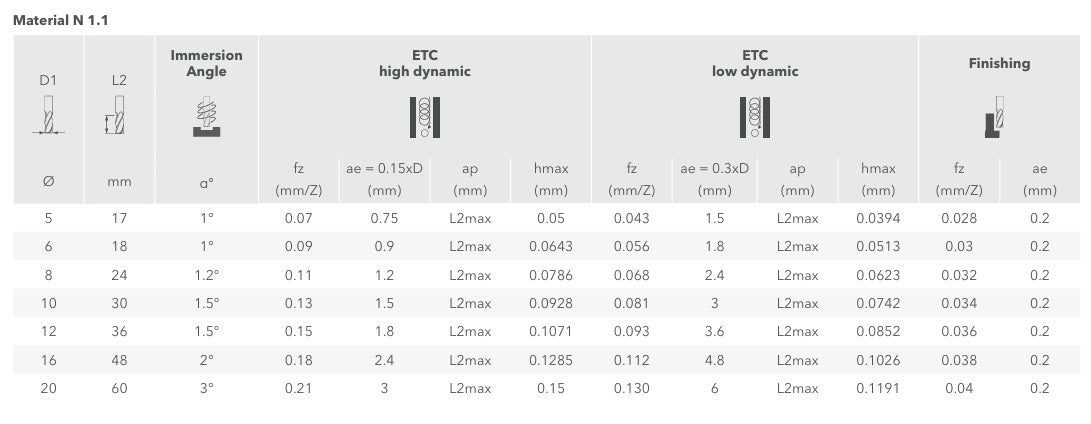Viewport: 1091px width, 424px height.
Task: Select the L2 value 48 cell
Action: coord(119,360)
